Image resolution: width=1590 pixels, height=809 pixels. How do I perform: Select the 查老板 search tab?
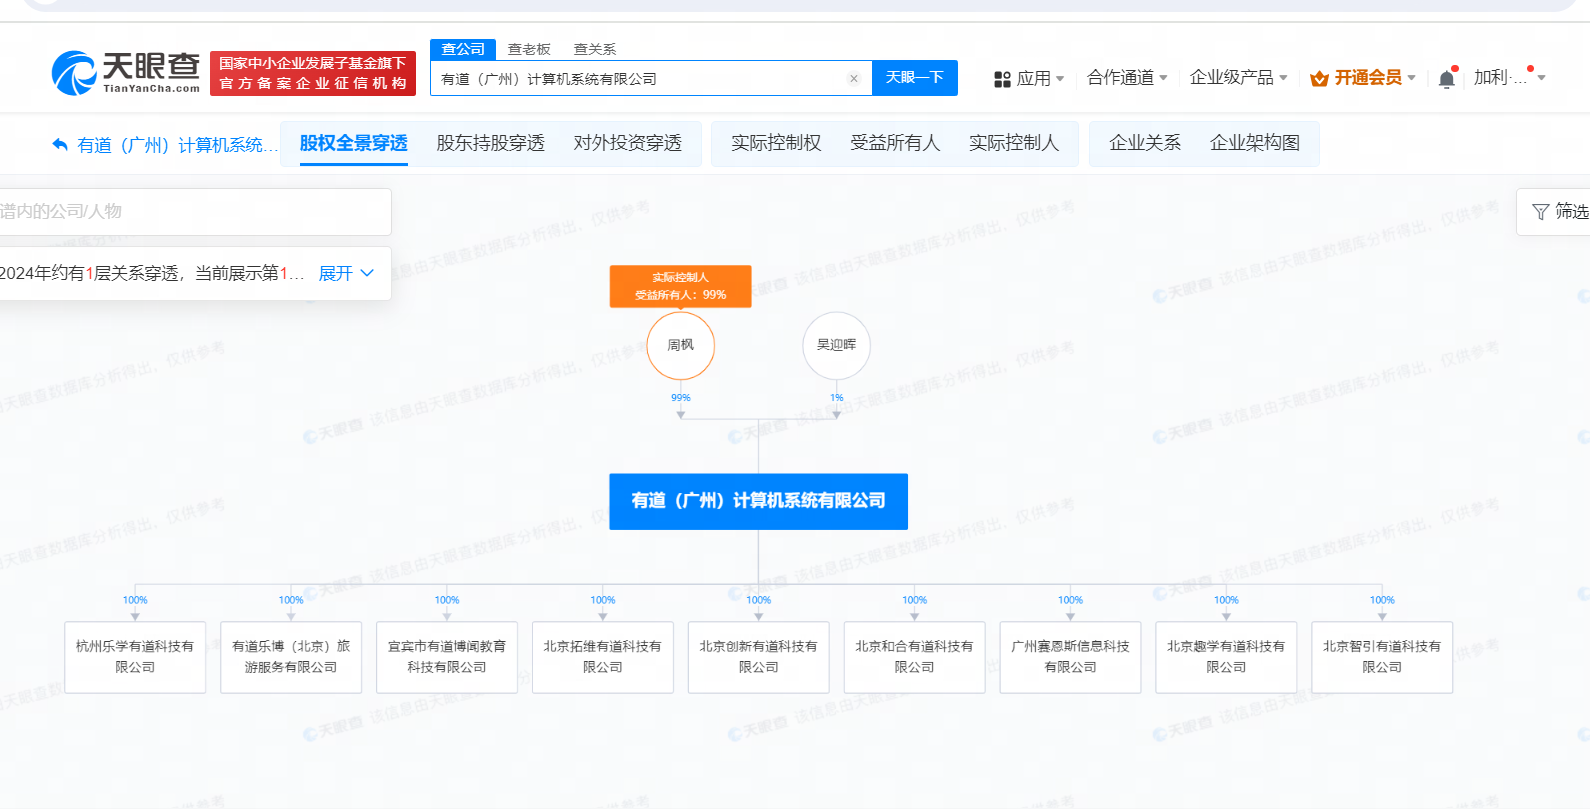[529, 49]
